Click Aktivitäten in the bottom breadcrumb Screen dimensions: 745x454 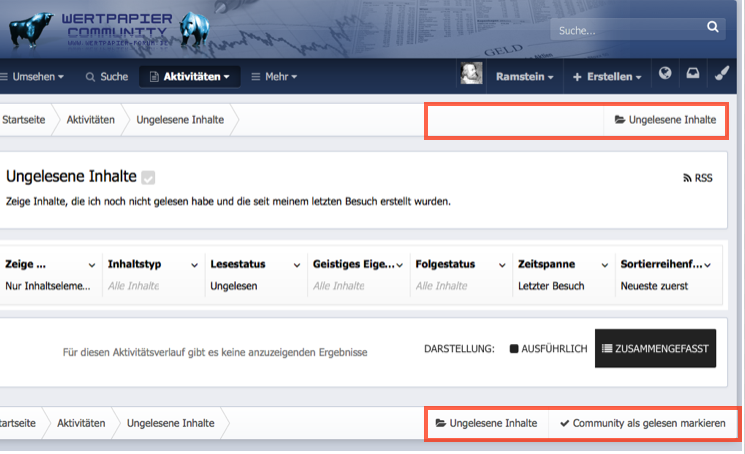tap(81, 423)
